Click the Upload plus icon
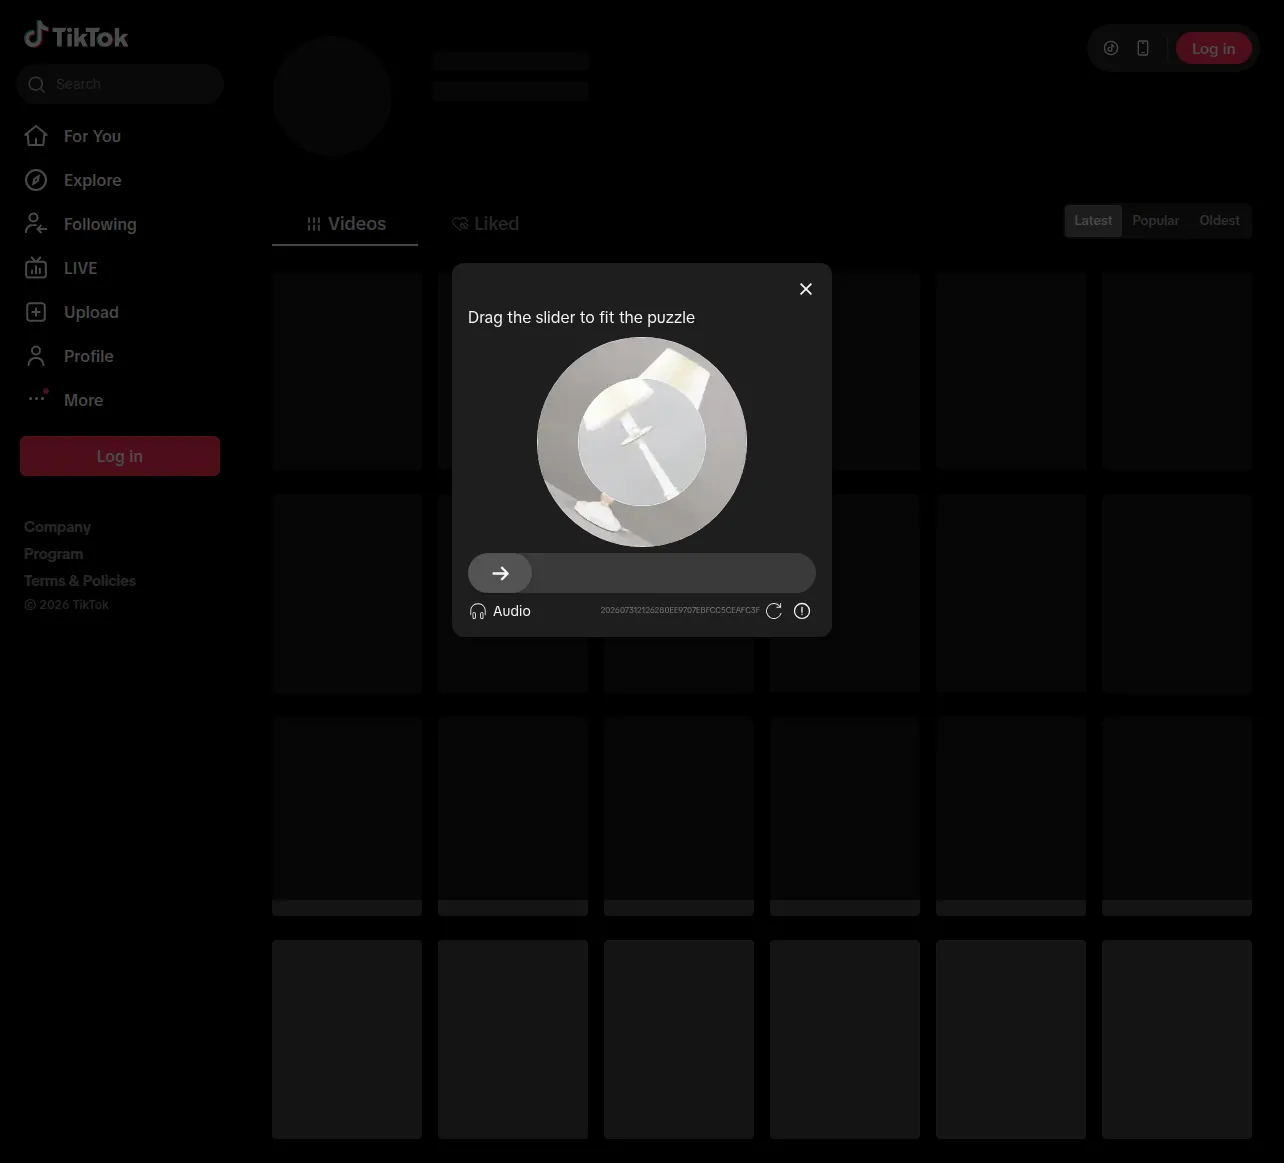This screenshot has height=1163, width=1284. pyautogui.click(x=36, y=312)
